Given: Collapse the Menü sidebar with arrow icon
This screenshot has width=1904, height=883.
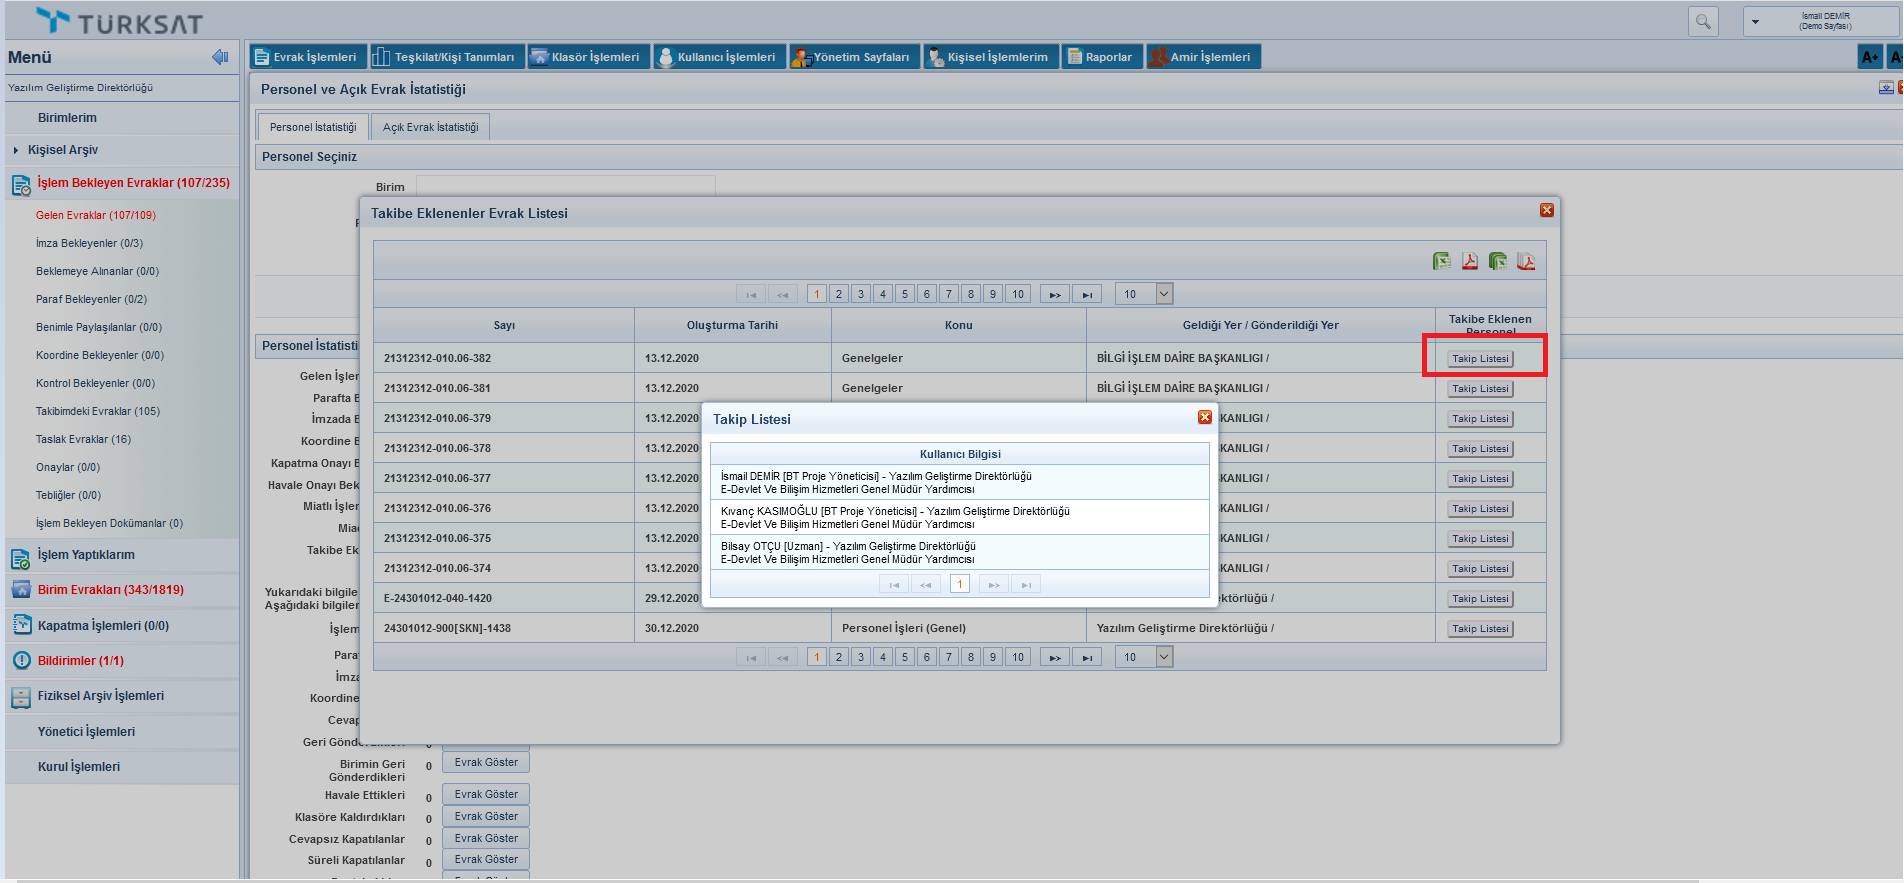Looking at the screenshot, I should (x=220, y=57).
